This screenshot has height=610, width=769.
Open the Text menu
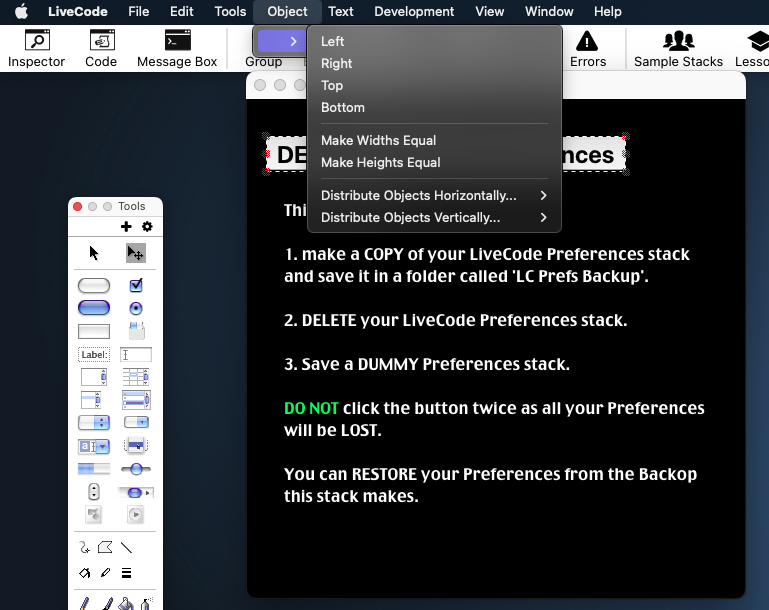(340, 11)
